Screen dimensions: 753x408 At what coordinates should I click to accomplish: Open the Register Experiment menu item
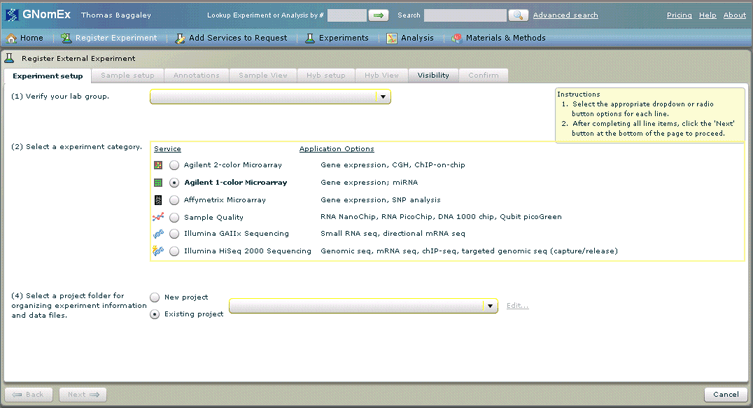click(109, 38)
